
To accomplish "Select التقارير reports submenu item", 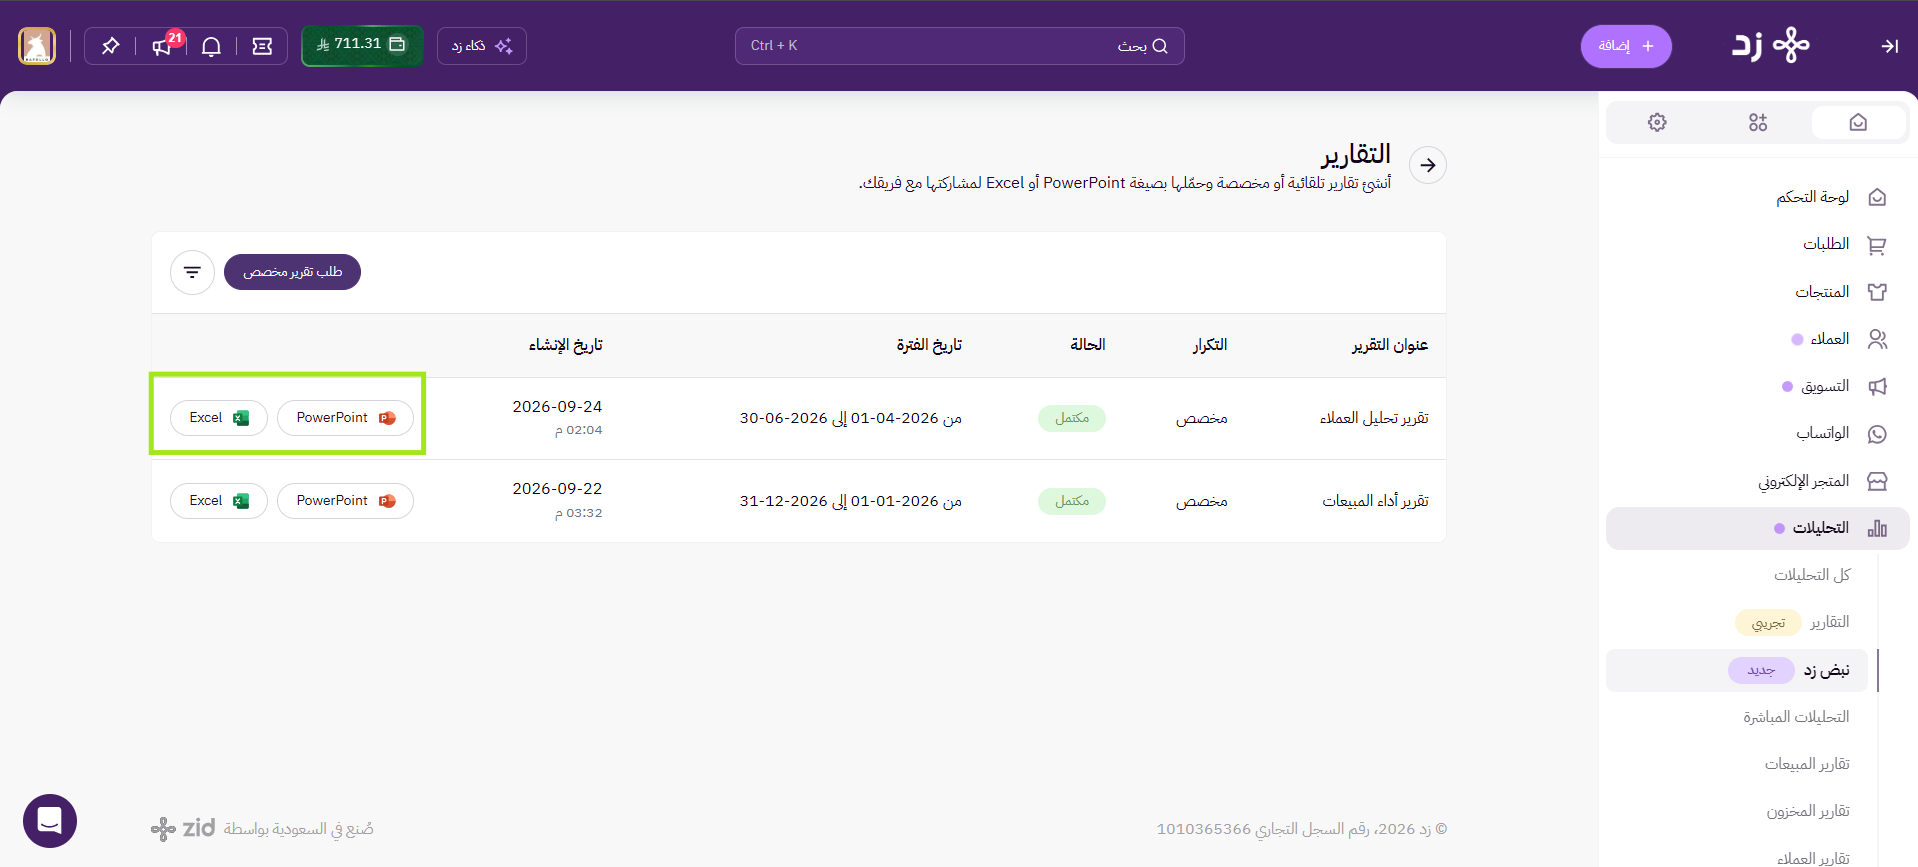I will [1830, 622].
